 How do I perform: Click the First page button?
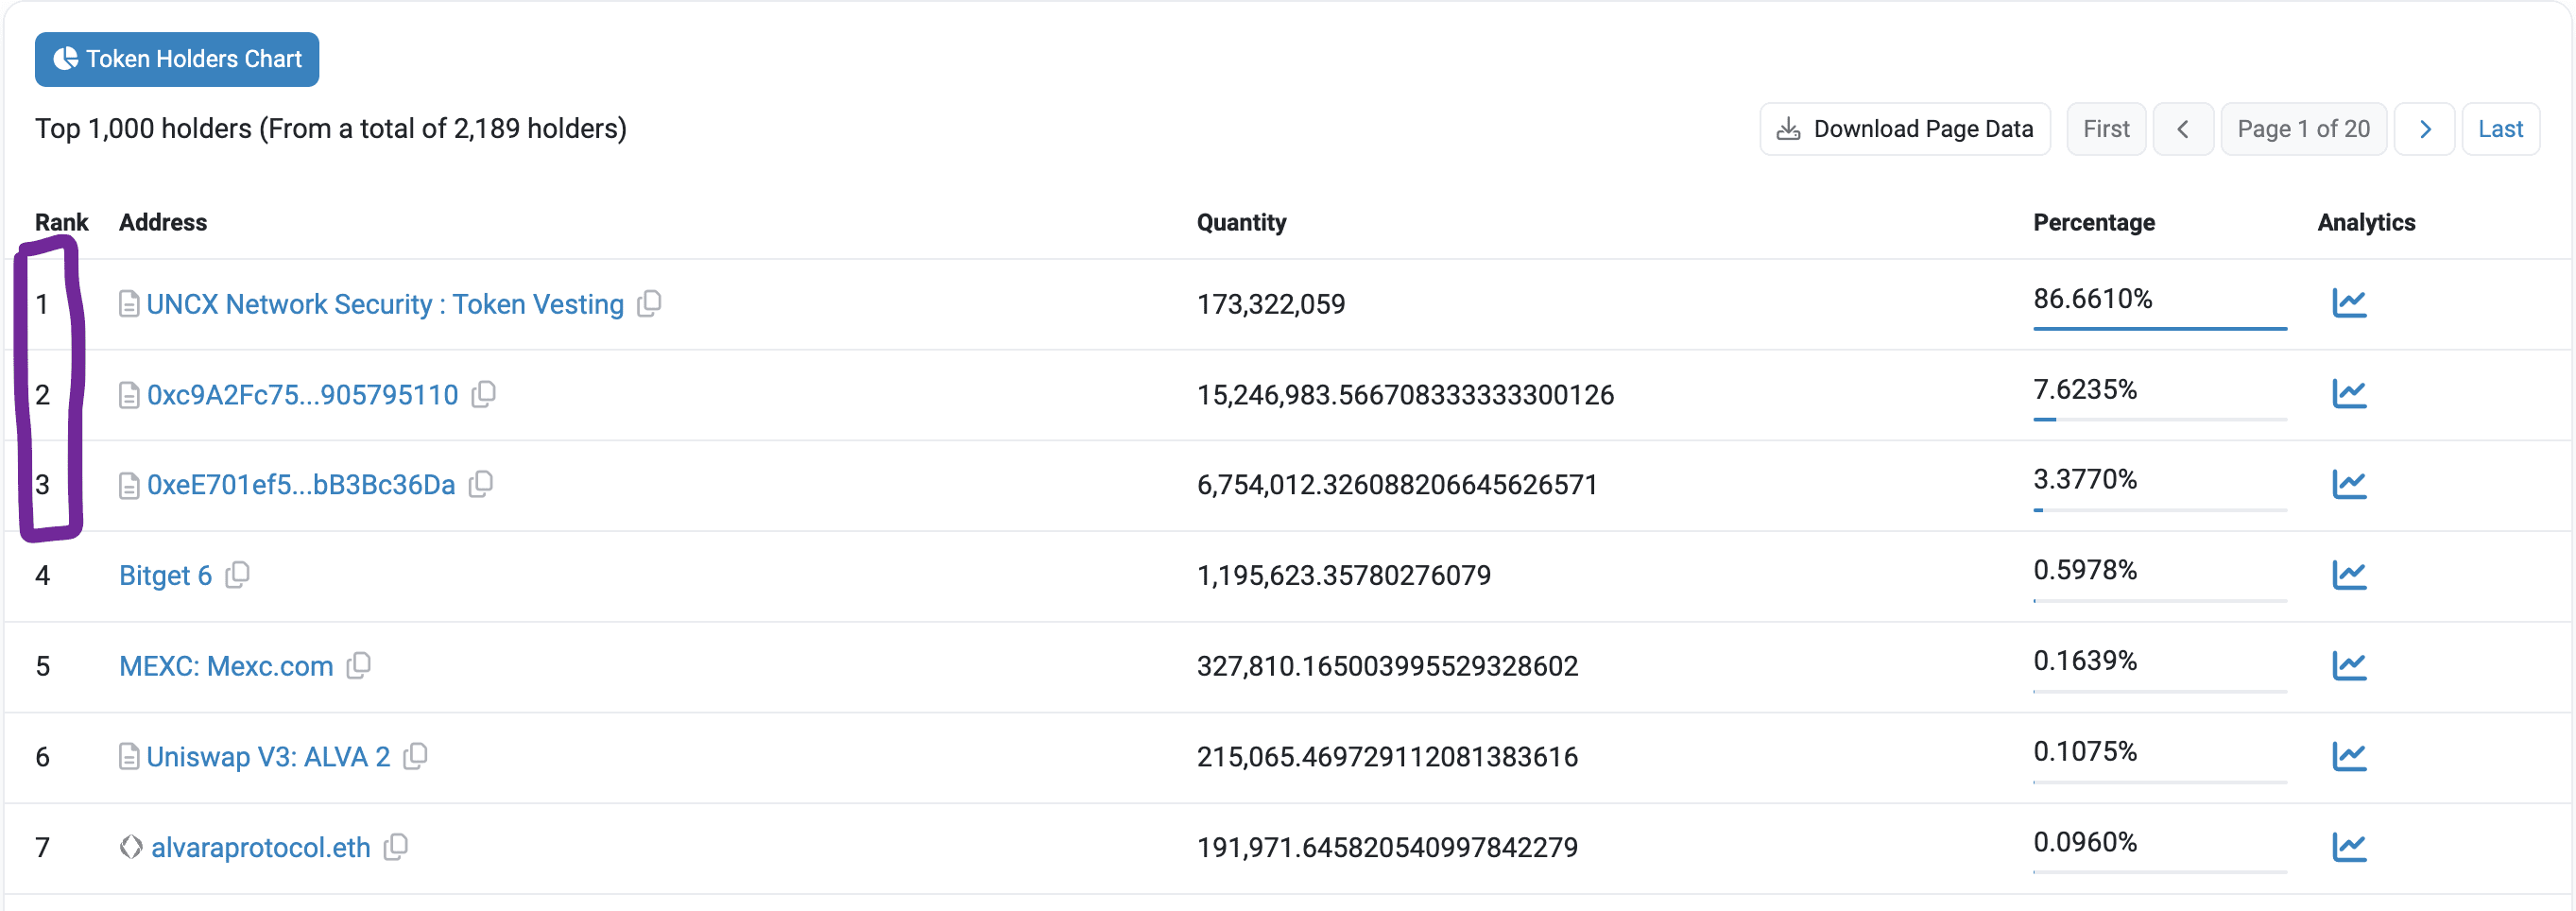tap(2105, 129)
